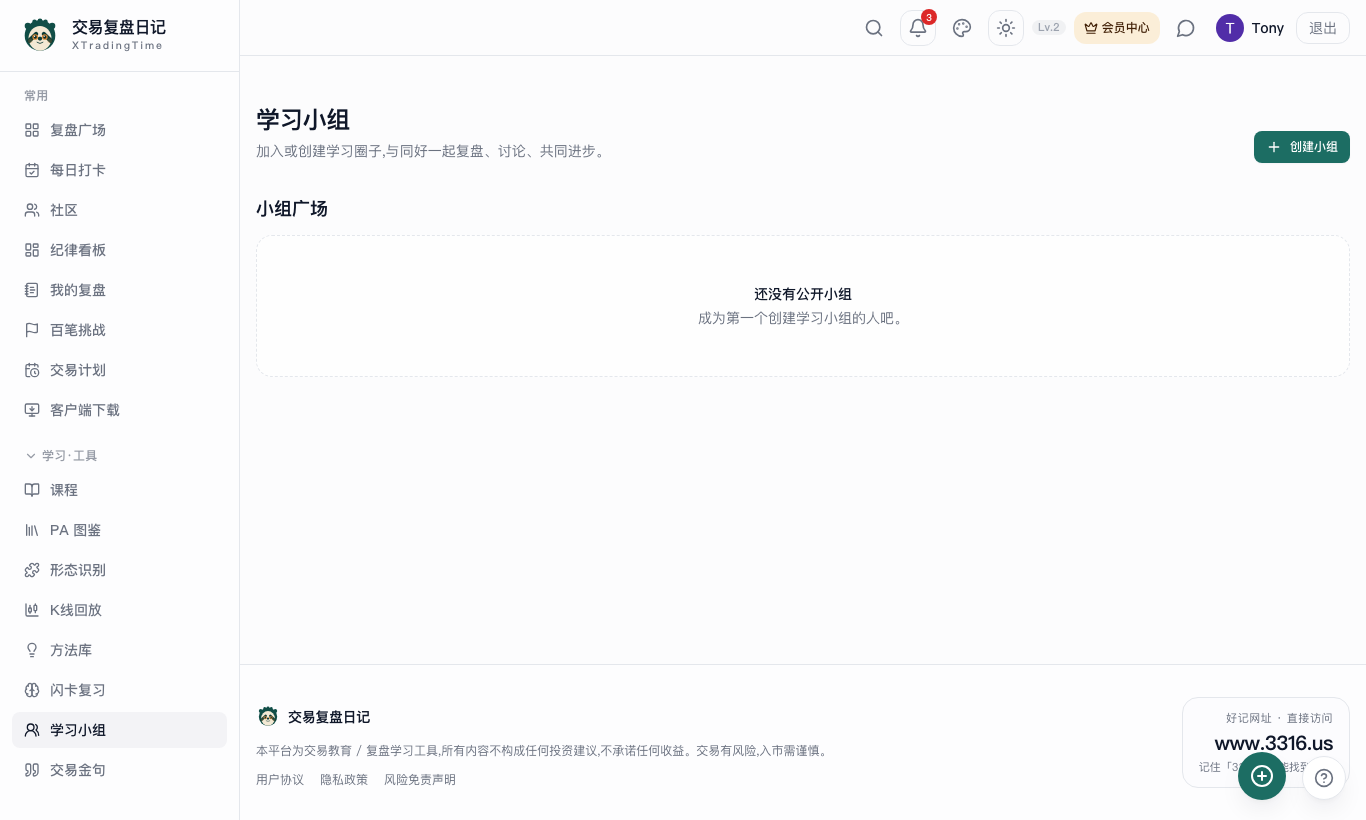Open 课程 courses page
1366x820 pixels.
pyautogui.click(x=119, y=490)
